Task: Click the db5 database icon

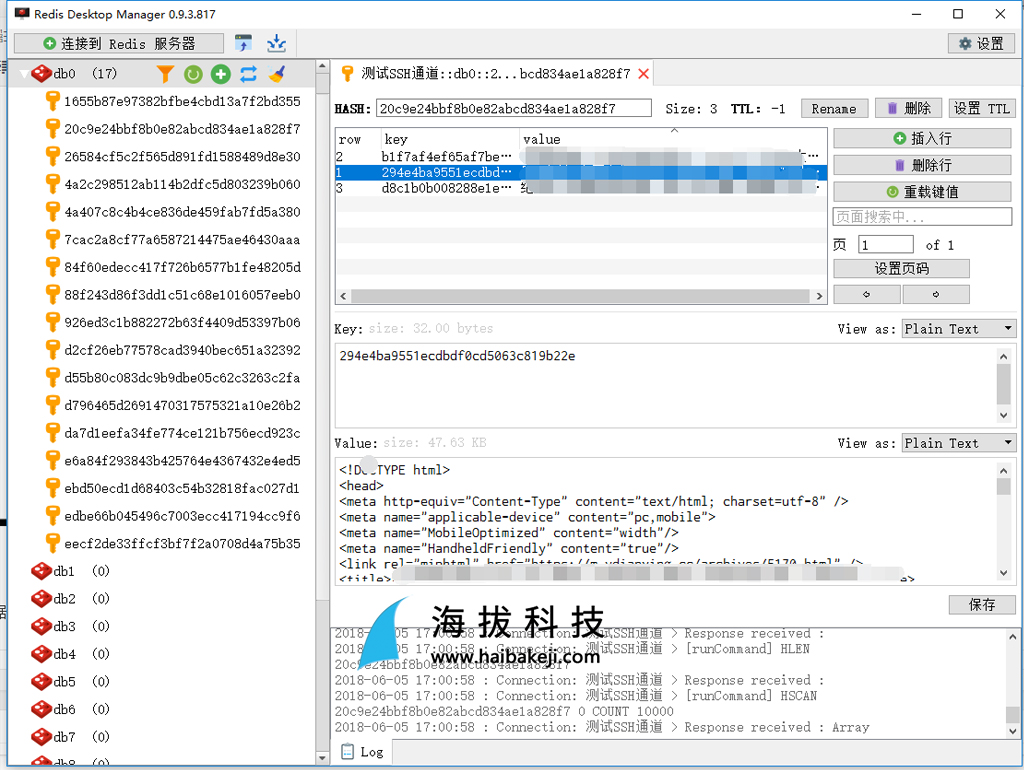Action: coord(41,681)
